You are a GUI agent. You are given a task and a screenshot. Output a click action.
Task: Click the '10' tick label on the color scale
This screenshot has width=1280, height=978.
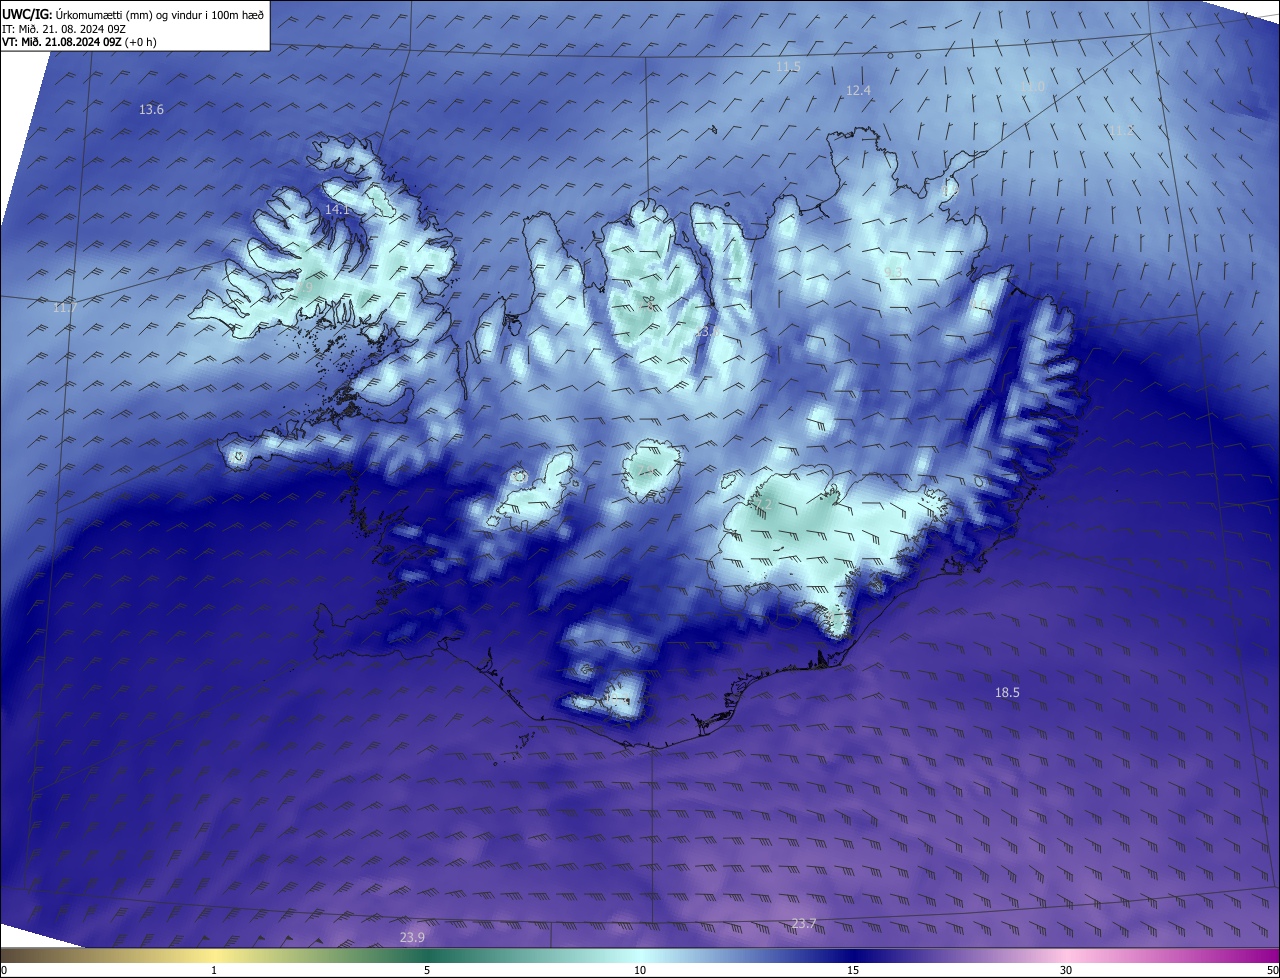(640, 970)
